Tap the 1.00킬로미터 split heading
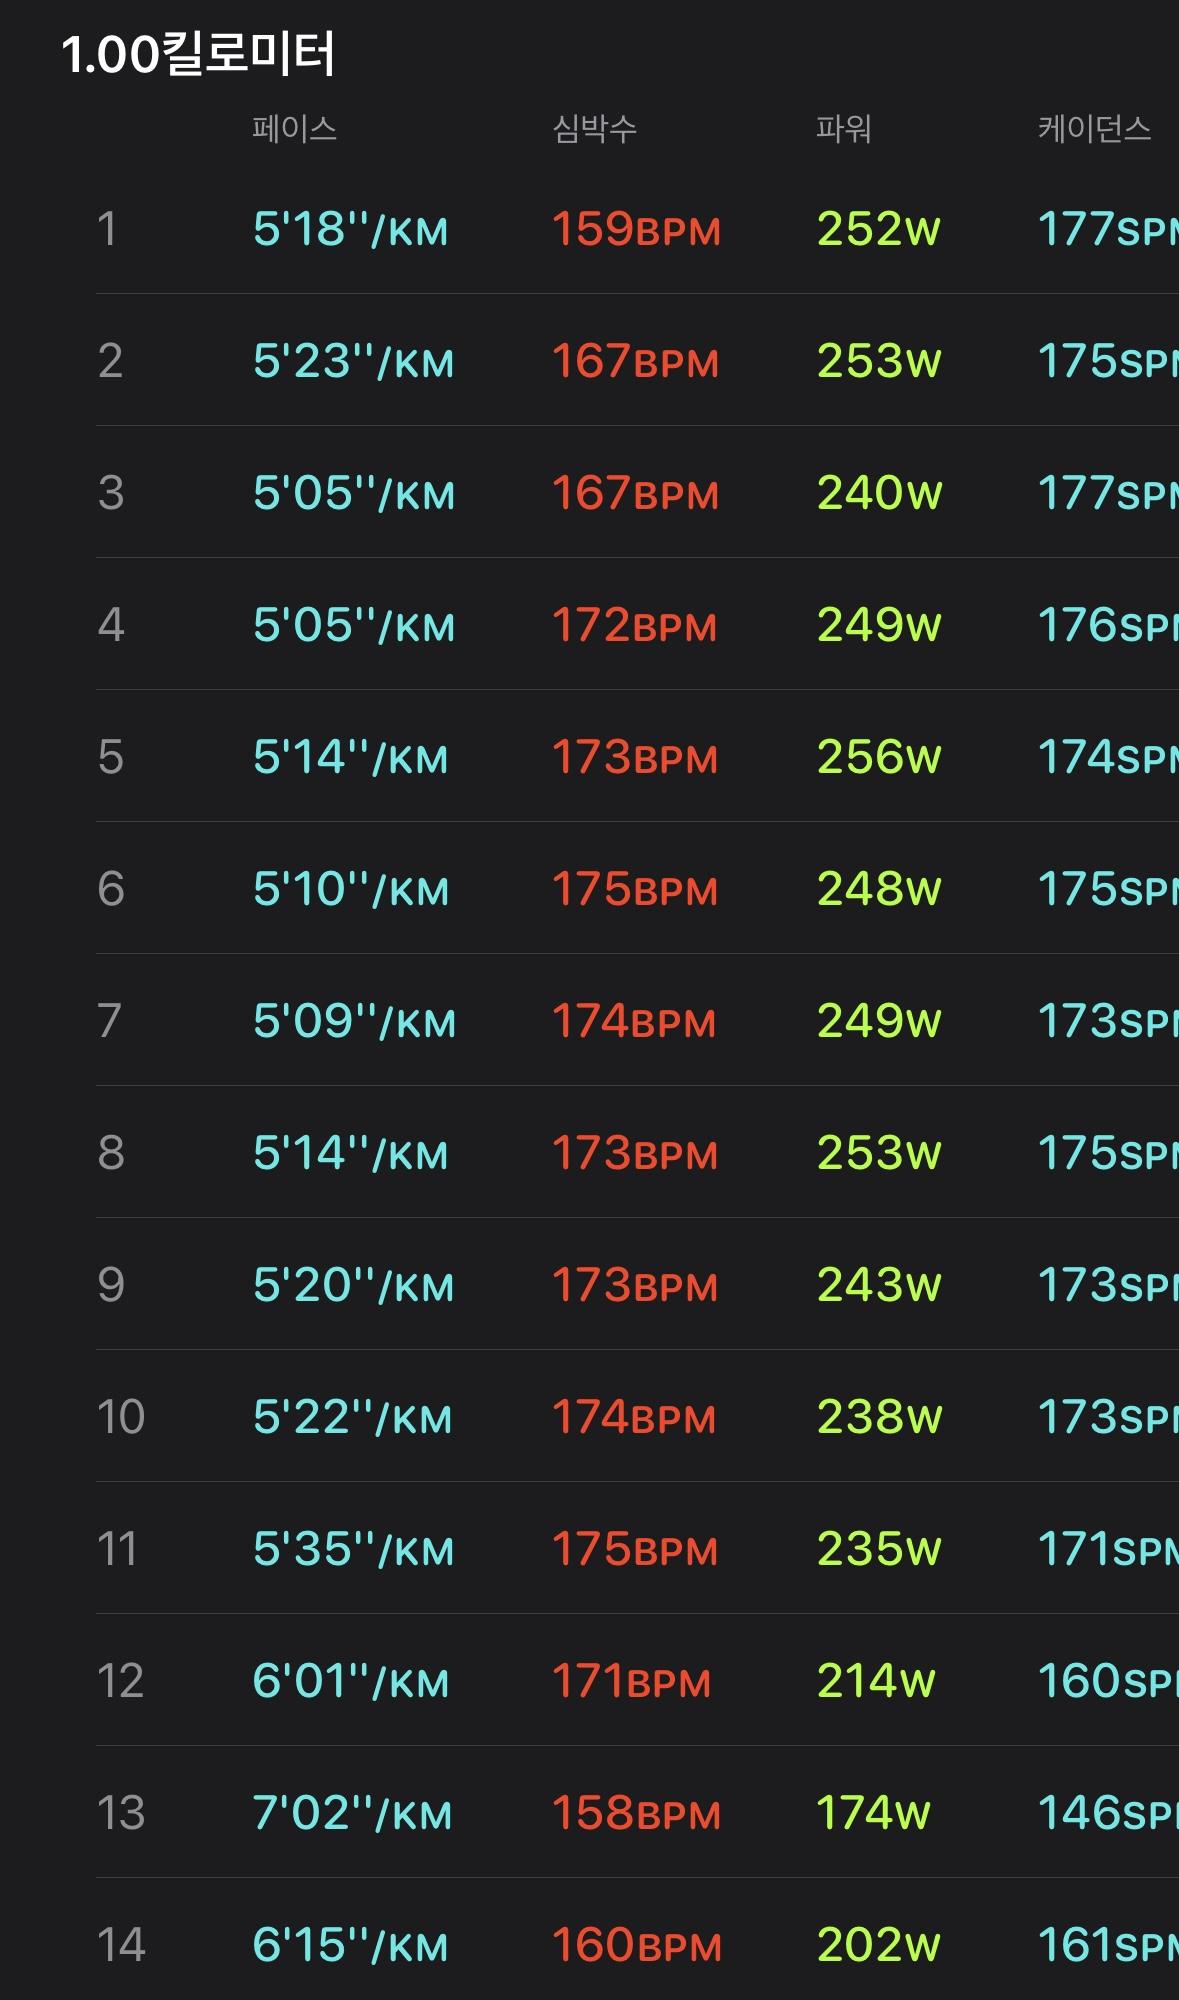This screenshot has width=1179, height=2000. click(x=198, y=55)
